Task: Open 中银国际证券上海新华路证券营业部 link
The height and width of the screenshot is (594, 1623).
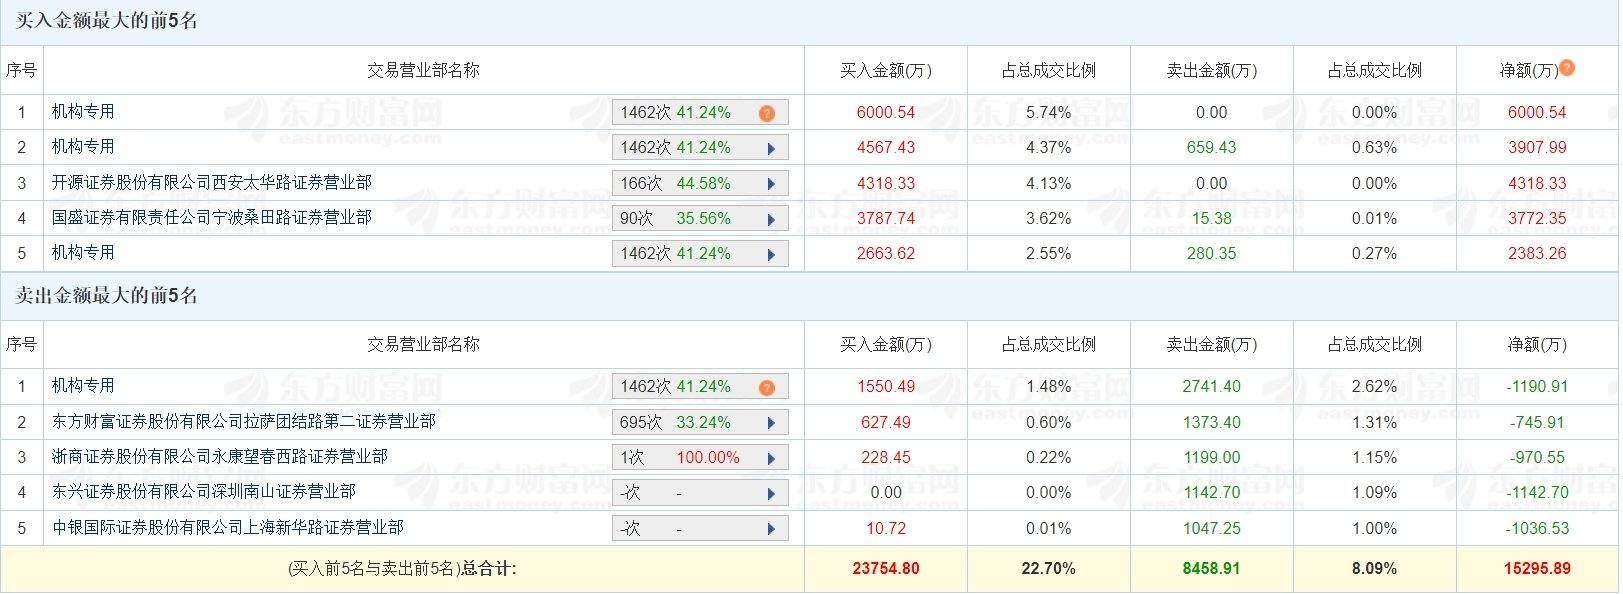Action: (x=228, y=528)
